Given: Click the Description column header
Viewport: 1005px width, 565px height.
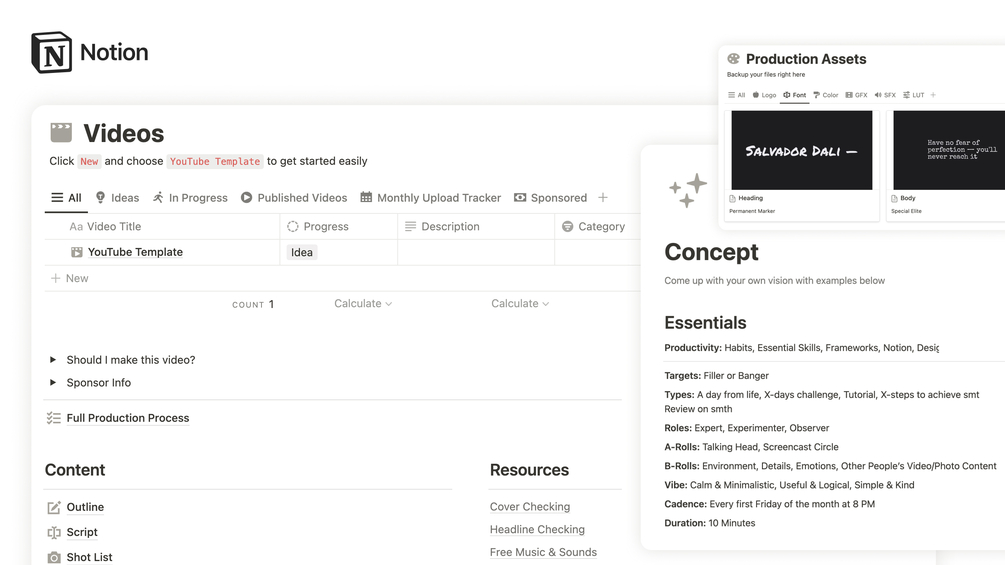Looking at the screenshot, I should pyautogui.click(x=442, y=227).
